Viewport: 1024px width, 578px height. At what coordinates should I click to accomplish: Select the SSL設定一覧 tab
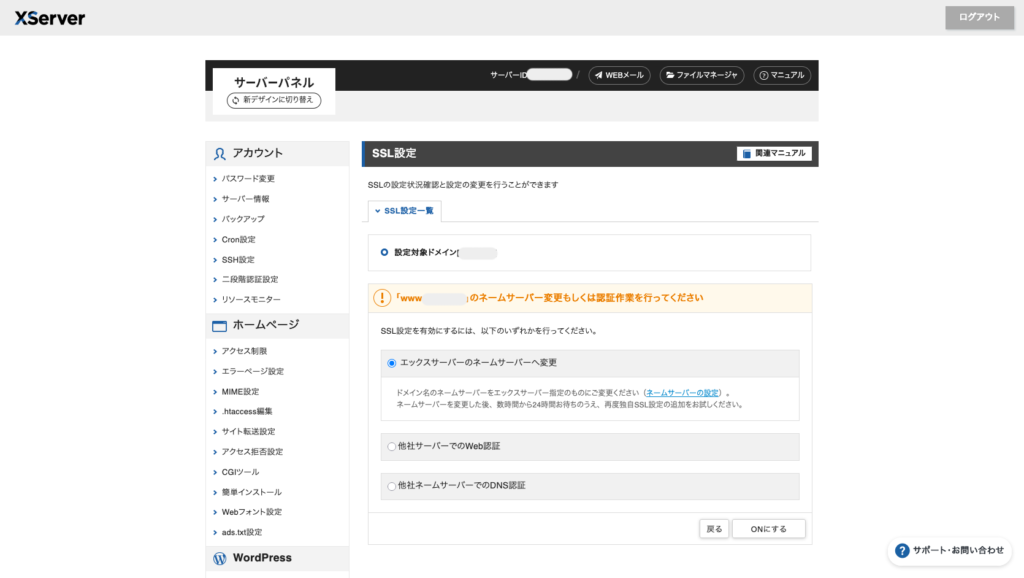click(404, 211)
